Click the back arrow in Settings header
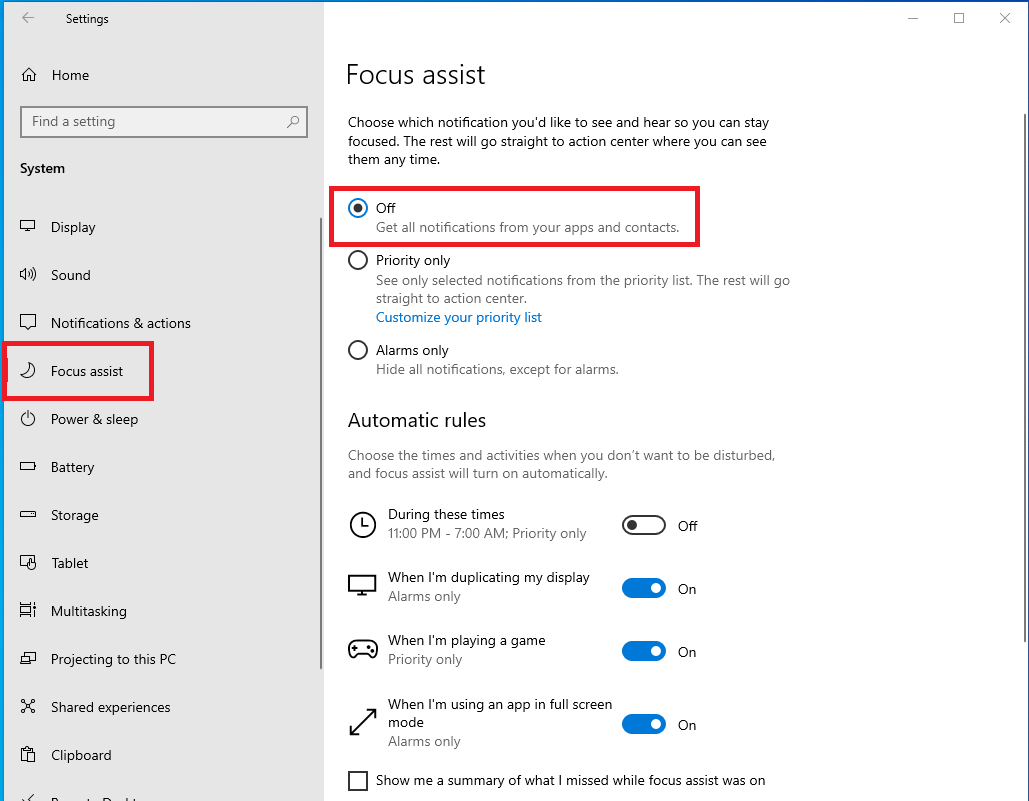This screenshot has width=1029, height=801. point(28,18)
